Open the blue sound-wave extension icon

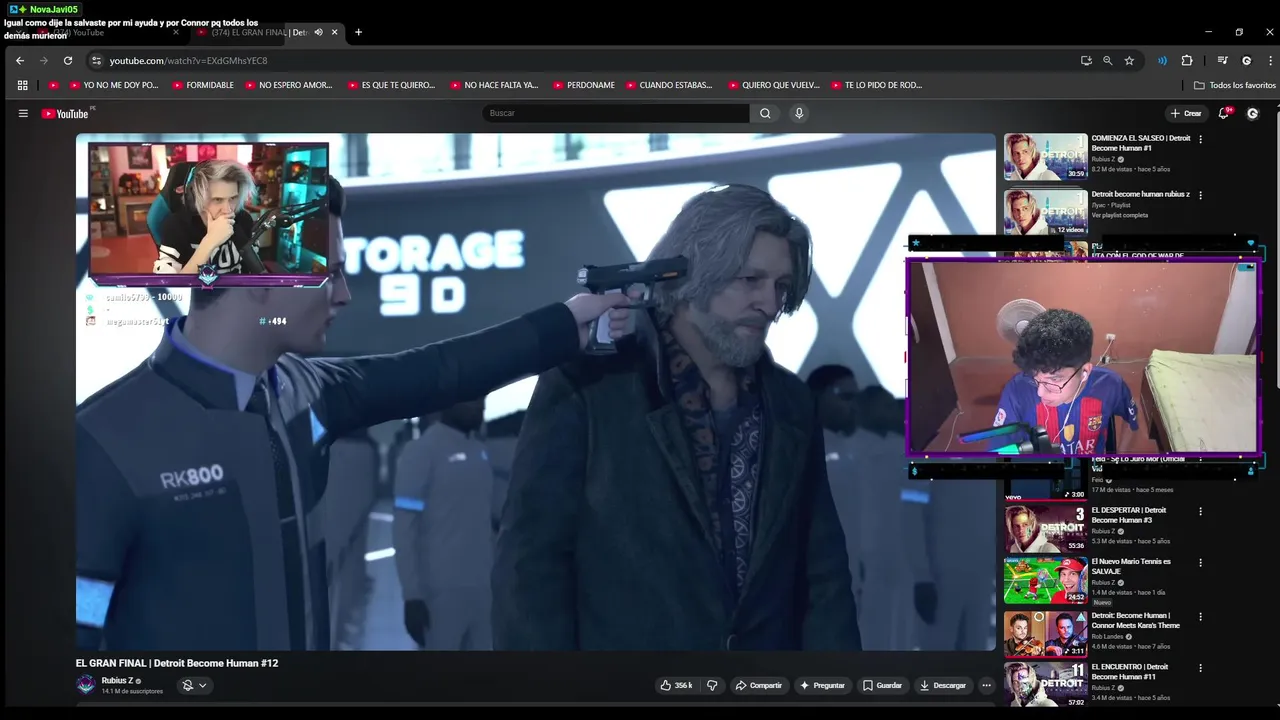pos(1162,60)
